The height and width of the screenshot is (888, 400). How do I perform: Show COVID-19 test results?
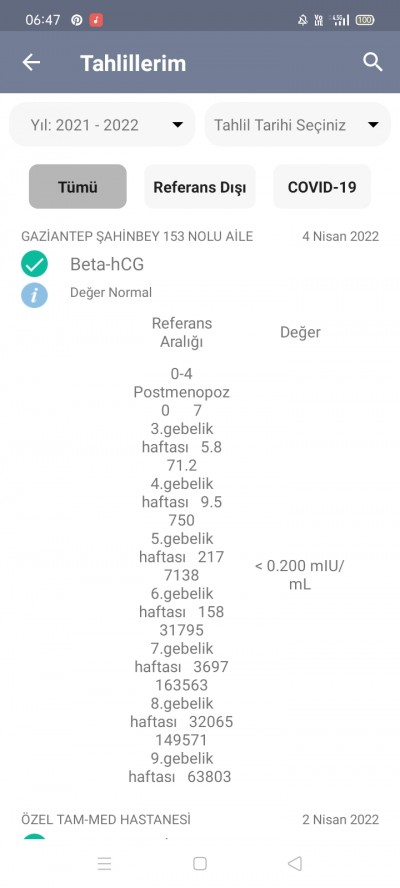point(322,187)
